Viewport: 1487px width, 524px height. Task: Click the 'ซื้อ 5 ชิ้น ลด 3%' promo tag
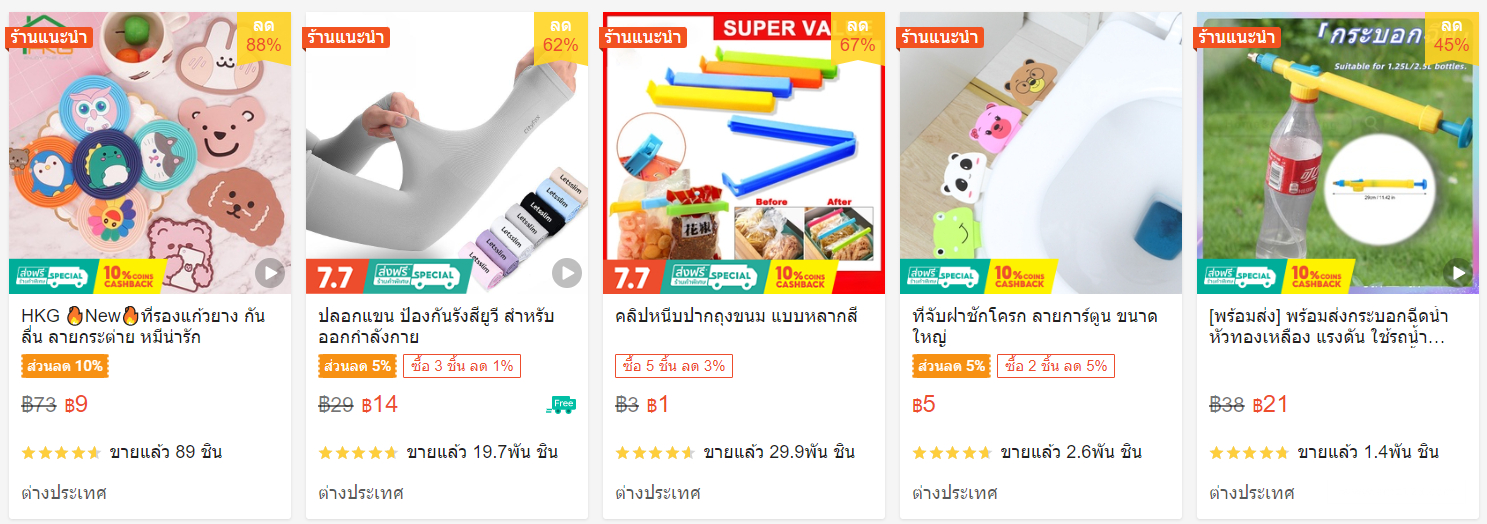(x=674, y=366)
